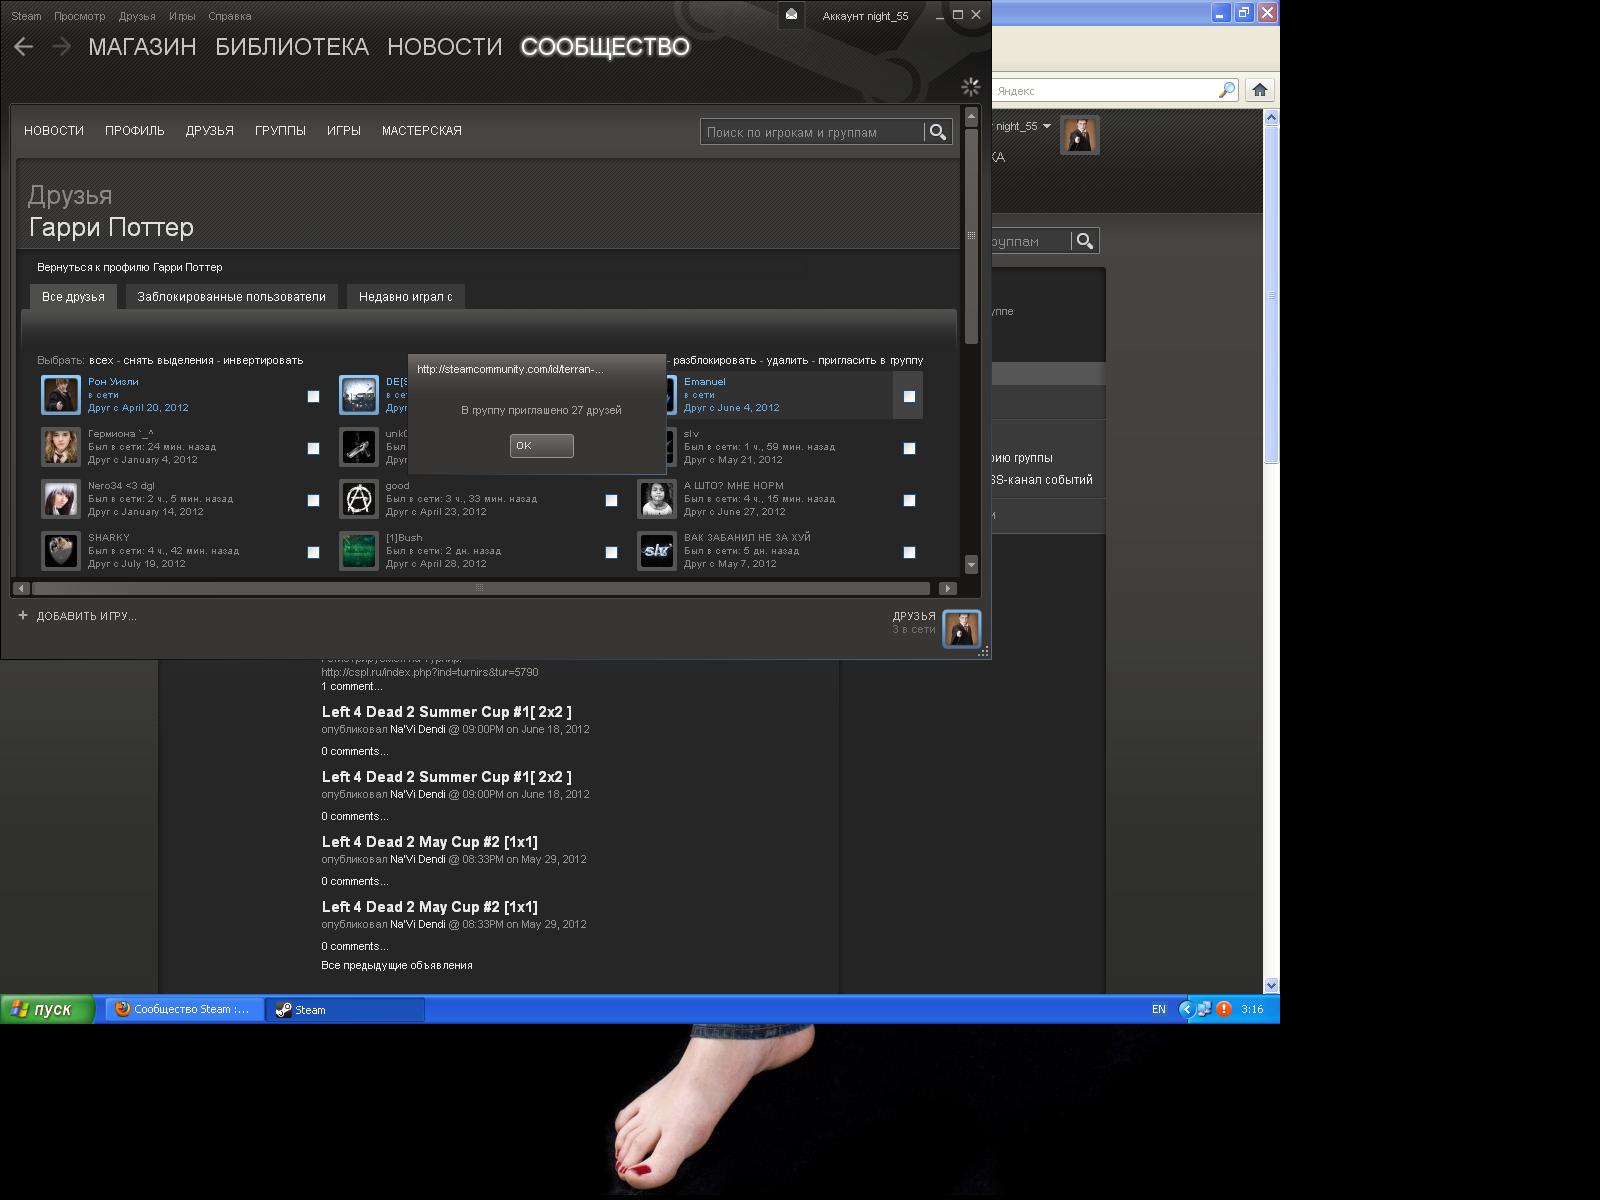The image size is (1600, 1200).
Task: Open [1]Bush's green avatar
Action: pos(359,551)
